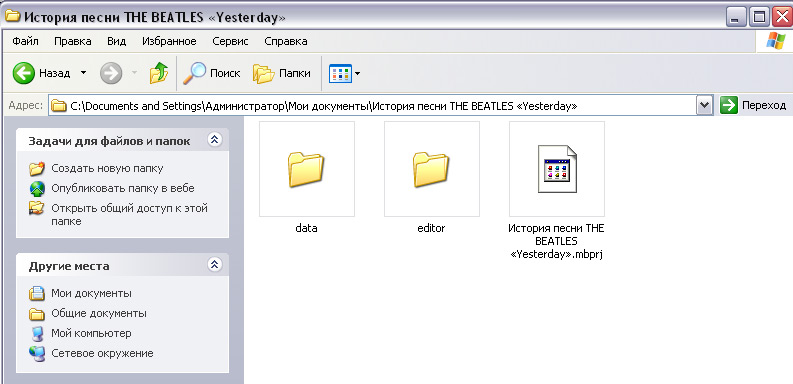Click the Windows flag logo

coord(775,41)
